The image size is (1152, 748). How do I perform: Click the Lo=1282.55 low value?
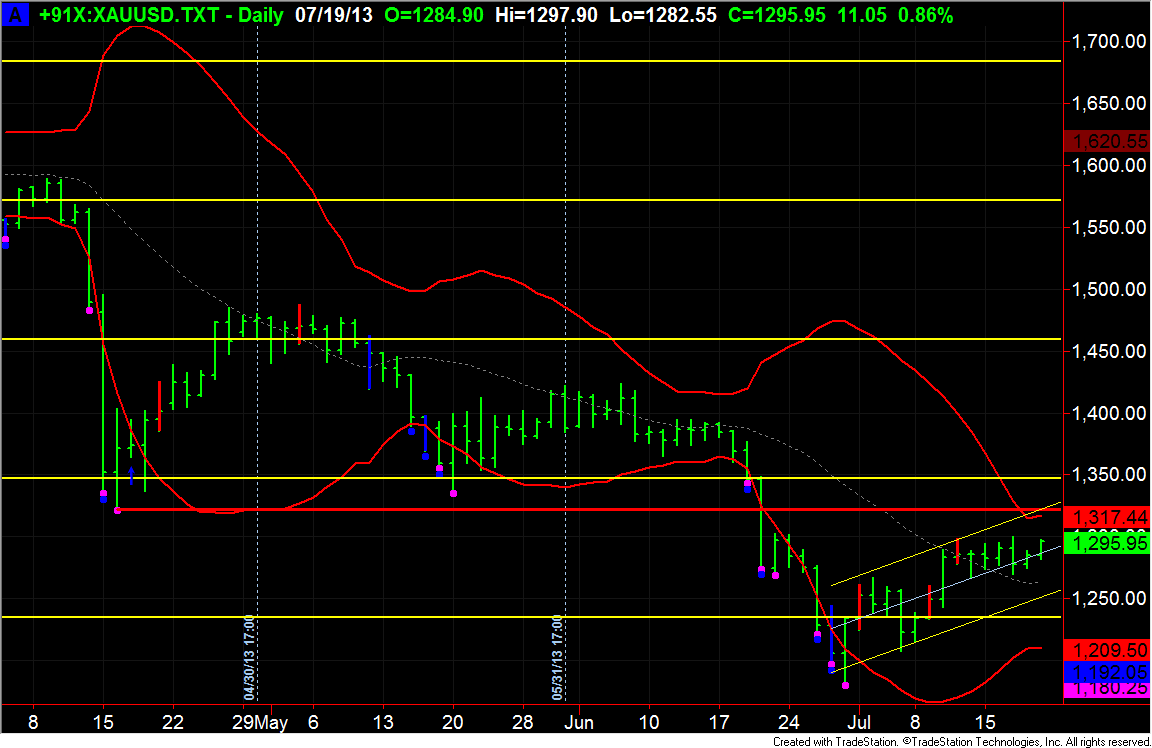(662, 15)
